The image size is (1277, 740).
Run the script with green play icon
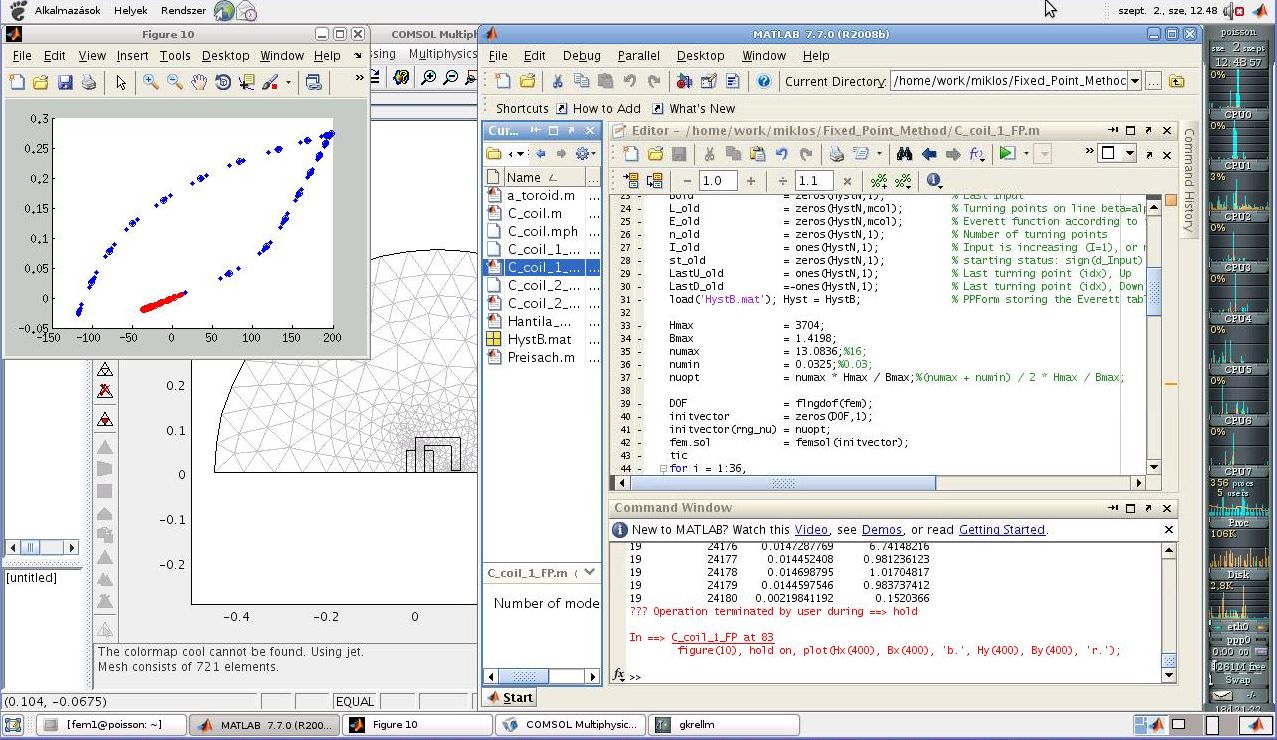[1007, 154]
